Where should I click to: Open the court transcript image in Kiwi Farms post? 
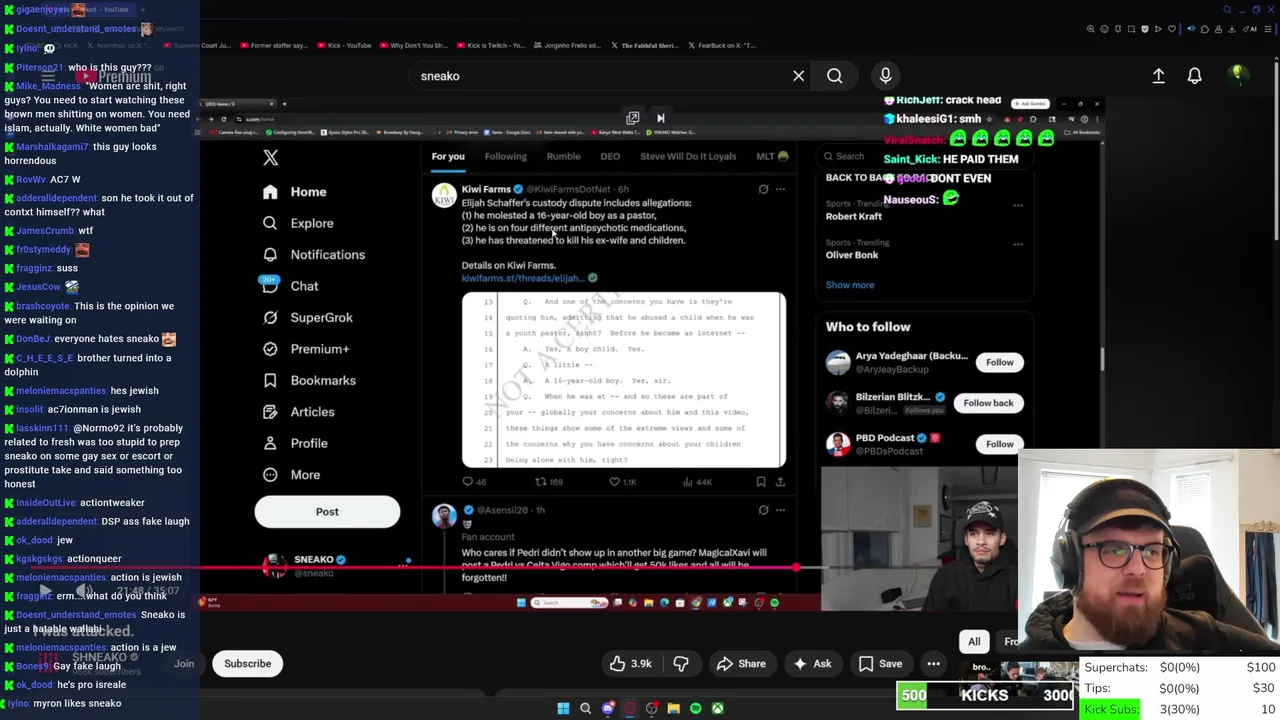pyautogui.click(x=624, y=380)
